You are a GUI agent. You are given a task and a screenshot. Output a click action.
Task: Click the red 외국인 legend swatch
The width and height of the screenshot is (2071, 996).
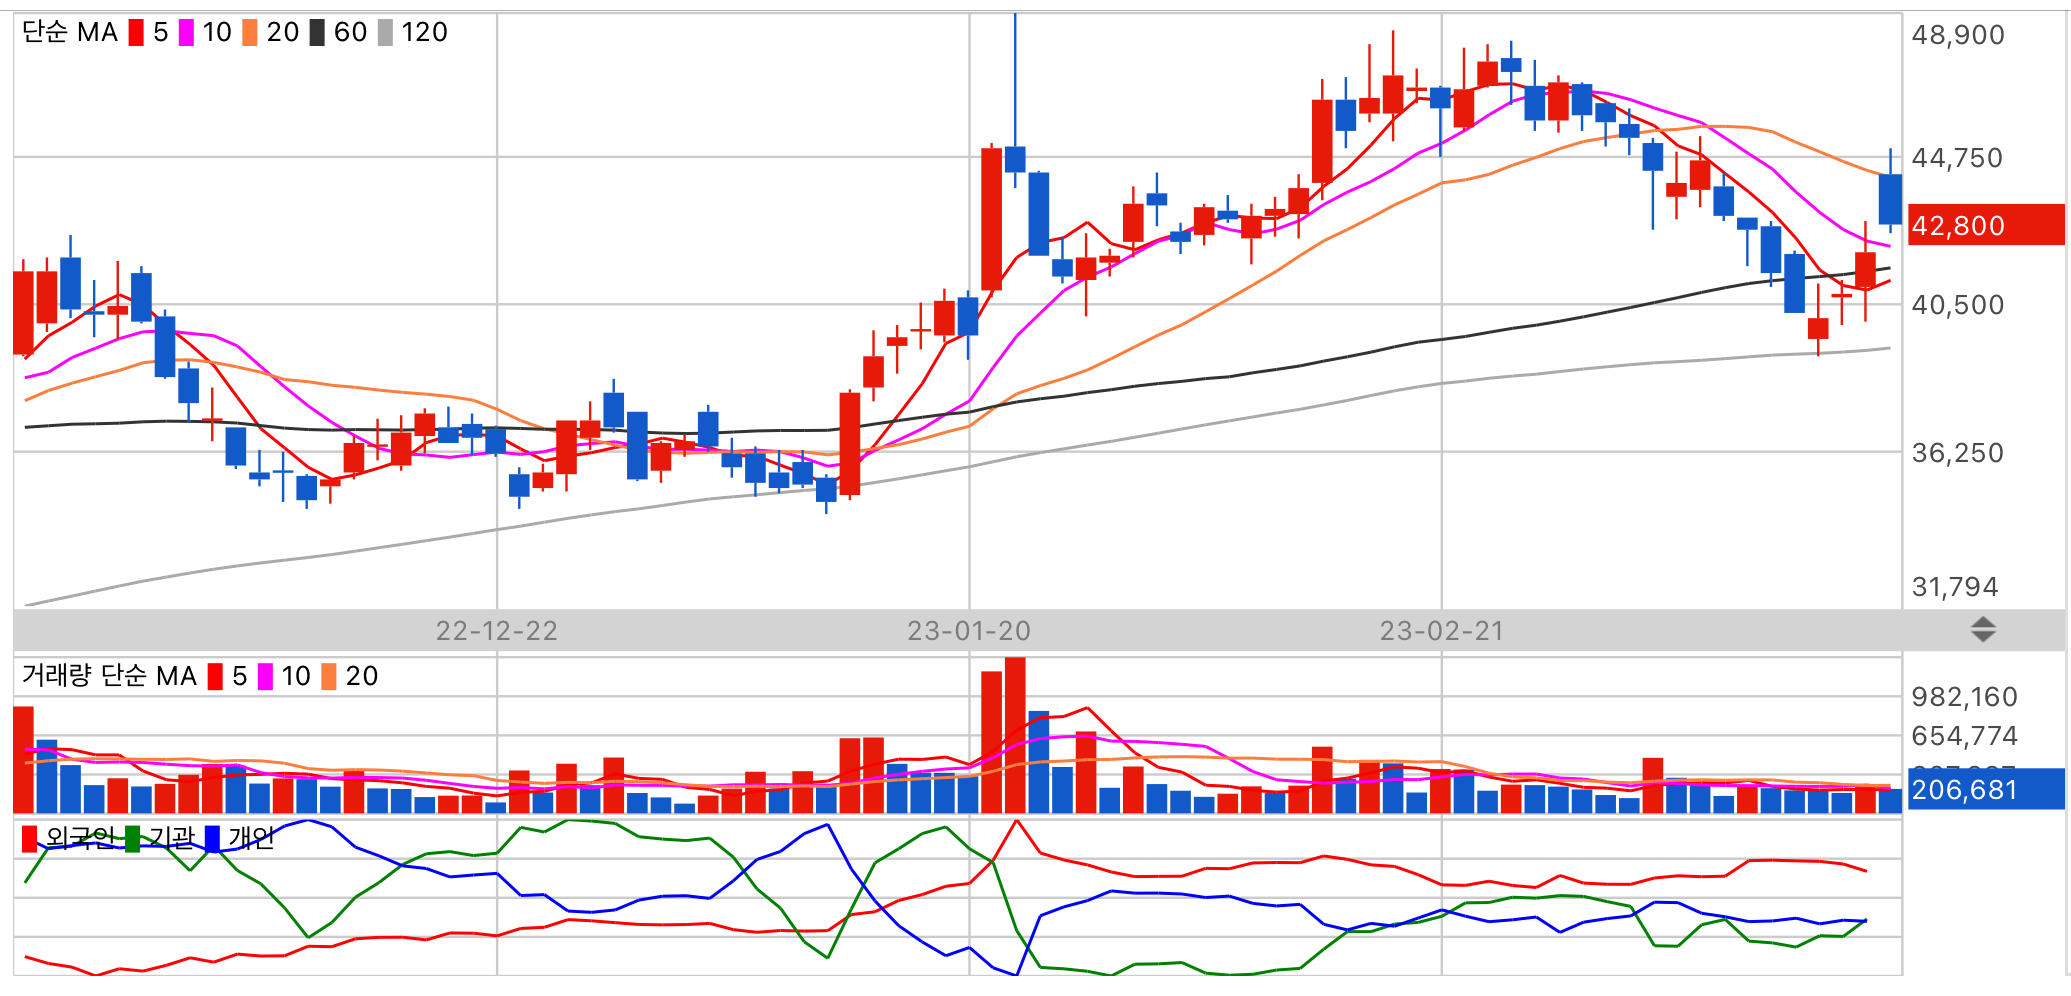(x=30, y=839)
